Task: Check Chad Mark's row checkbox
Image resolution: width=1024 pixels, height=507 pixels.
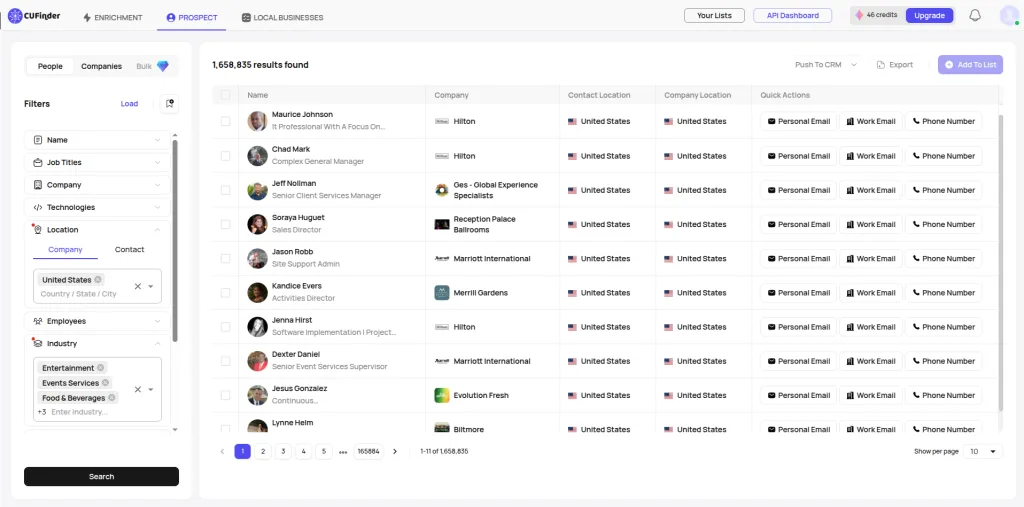Action: tap(225, 156)
